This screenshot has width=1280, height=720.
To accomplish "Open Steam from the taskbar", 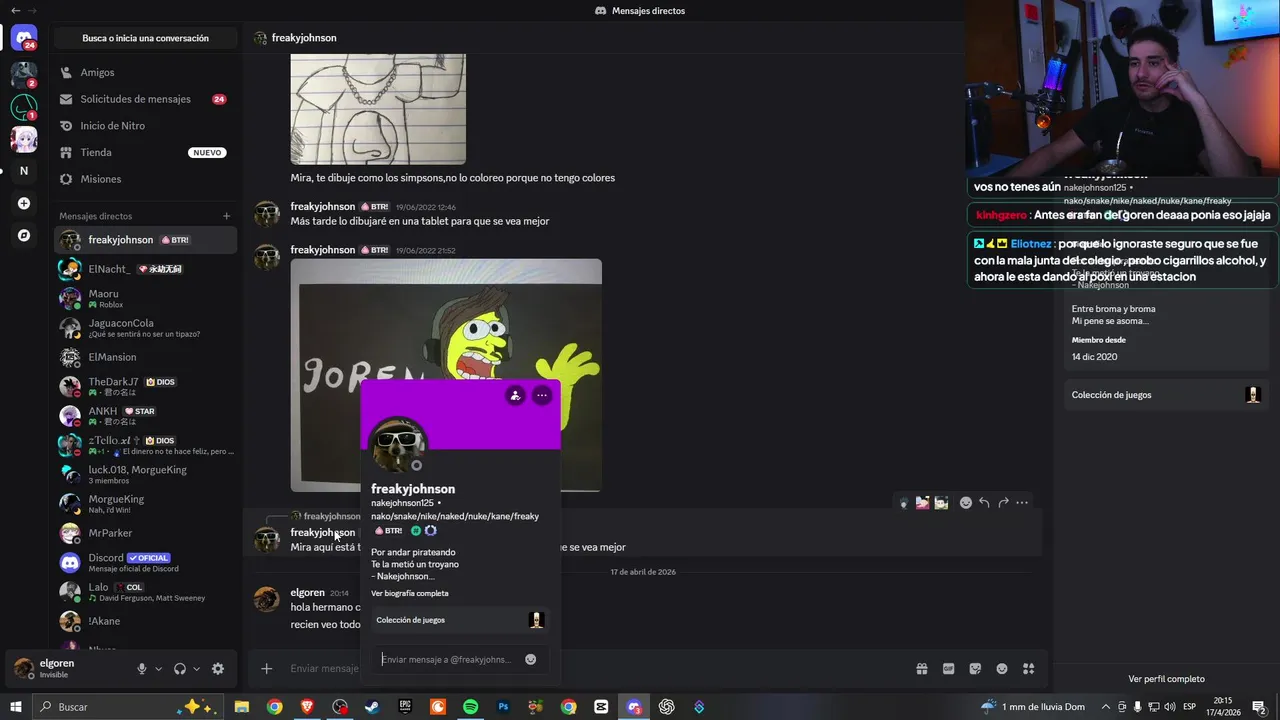I will [x=372, y=707].
